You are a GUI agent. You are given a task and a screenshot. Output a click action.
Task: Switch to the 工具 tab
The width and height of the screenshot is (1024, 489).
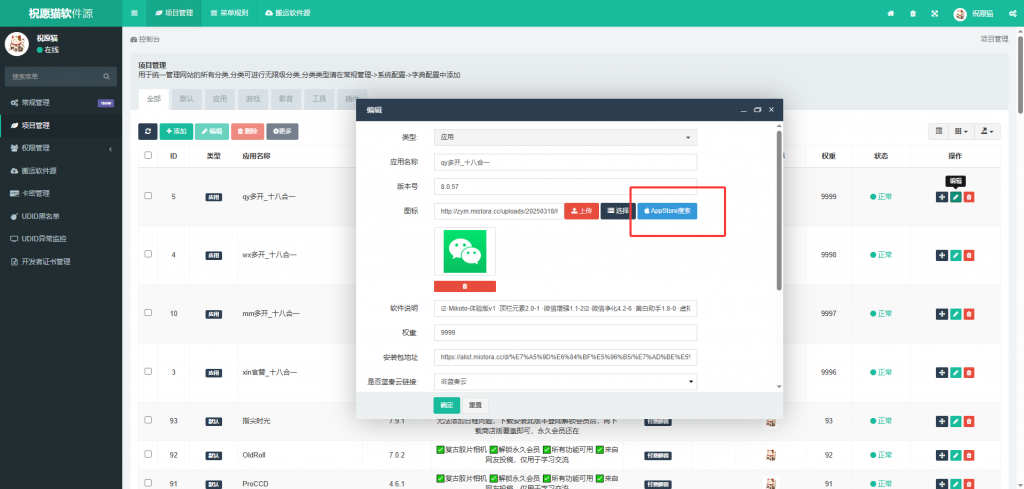(319, 99)
